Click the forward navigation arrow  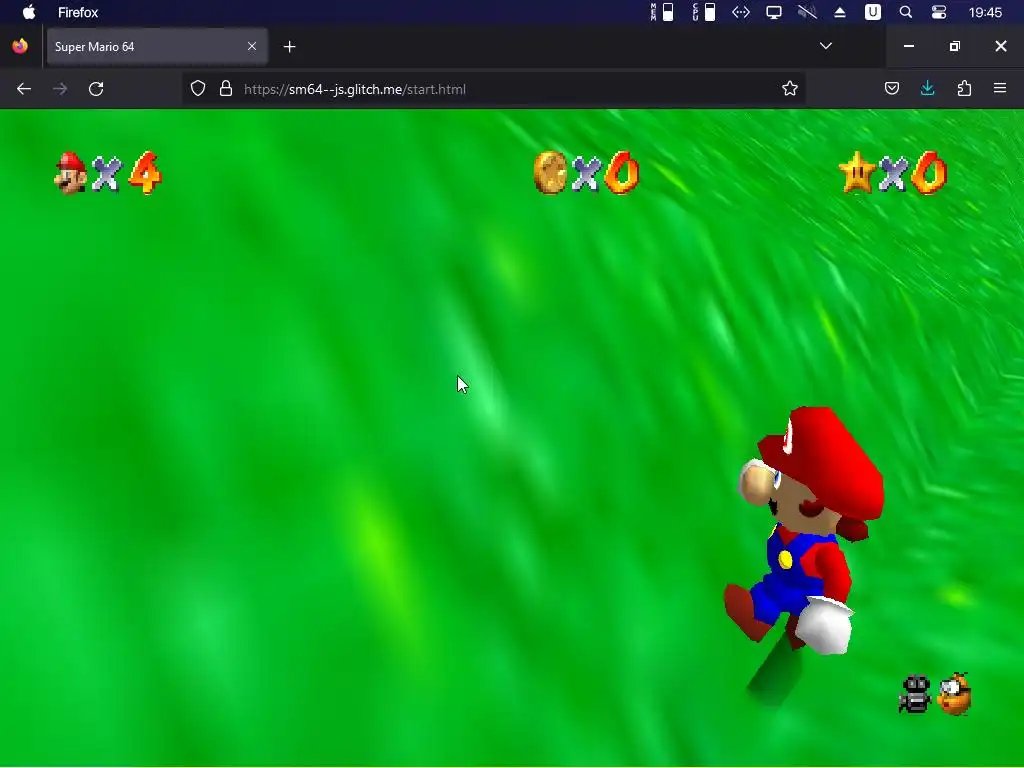60,89
